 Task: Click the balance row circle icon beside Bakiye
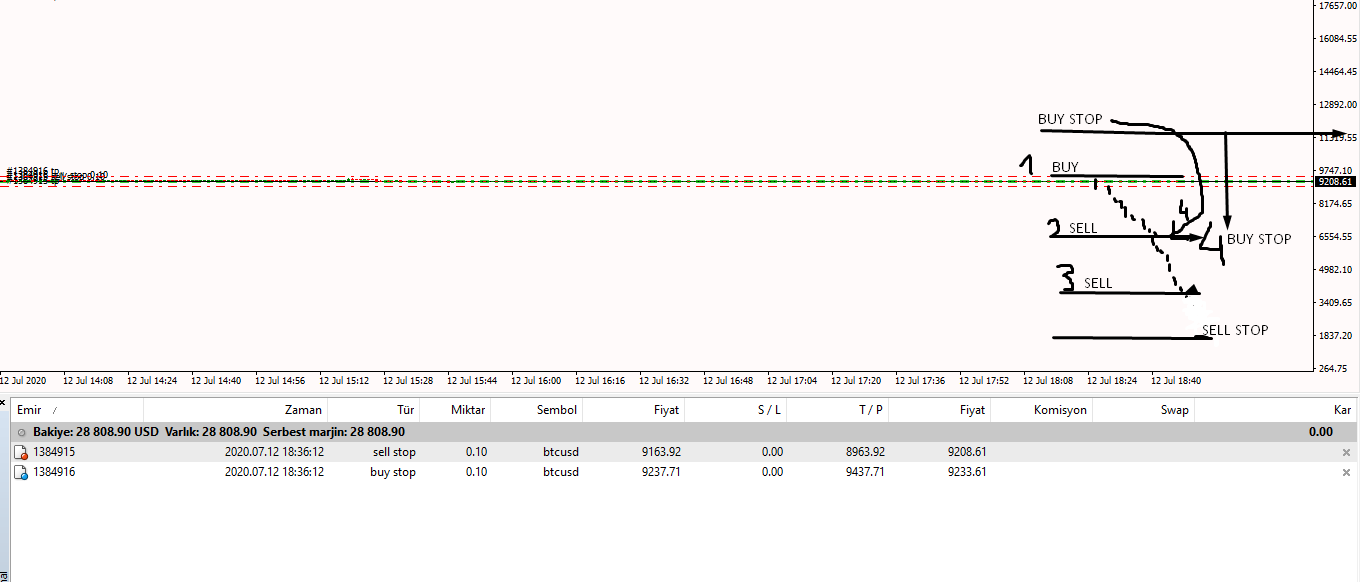tap(22, 432)
